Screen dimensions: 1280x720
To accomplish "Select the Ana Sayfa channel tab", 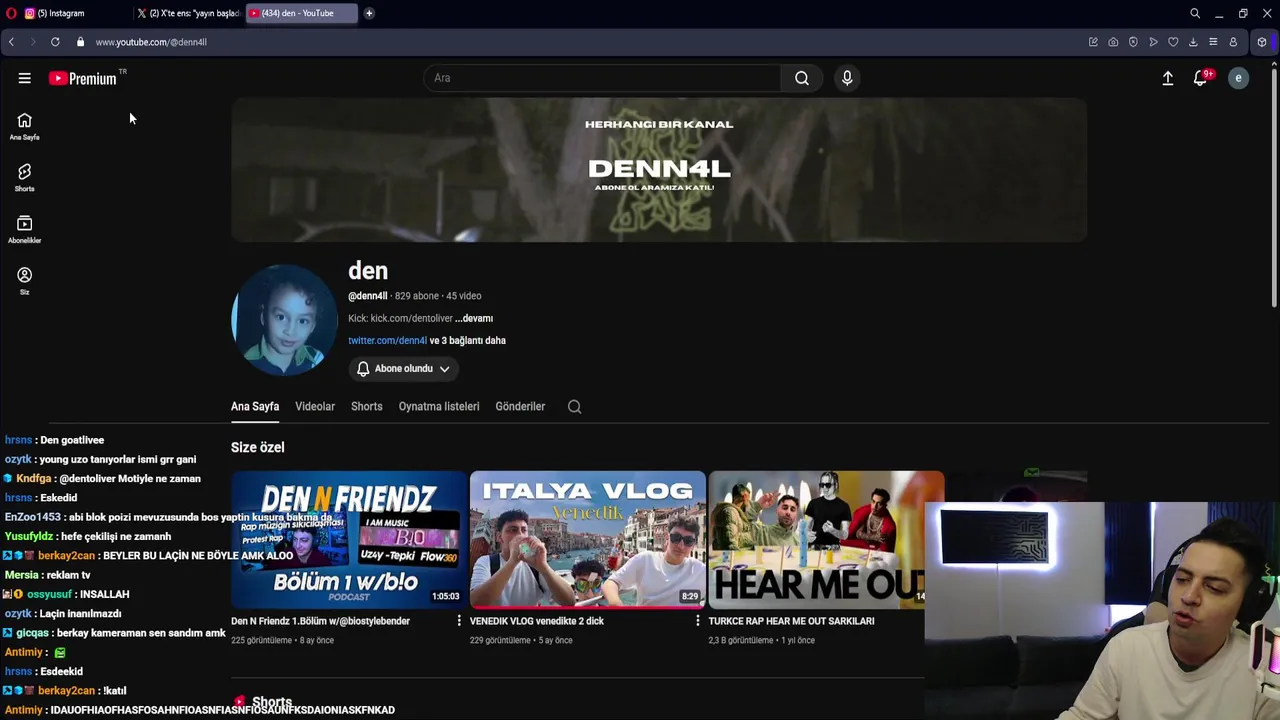I will (255, 406).
